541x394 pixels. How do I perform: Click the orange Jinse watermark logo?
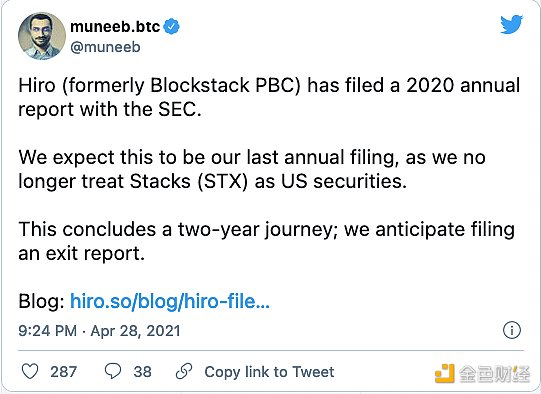(x=445, y=373)
